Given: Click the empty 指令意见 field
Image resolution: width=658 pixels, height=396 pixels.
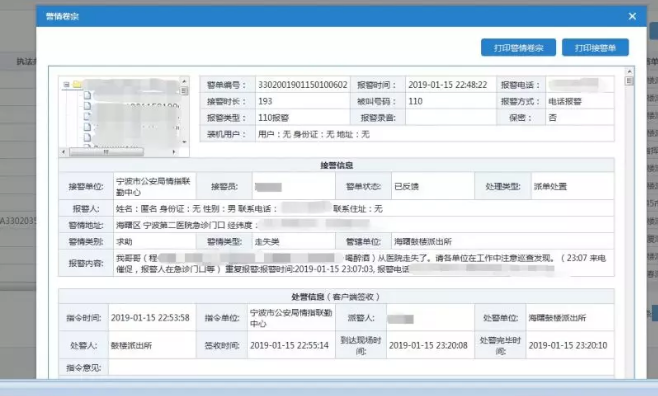Looking at the screenshot, I should 361,367.
